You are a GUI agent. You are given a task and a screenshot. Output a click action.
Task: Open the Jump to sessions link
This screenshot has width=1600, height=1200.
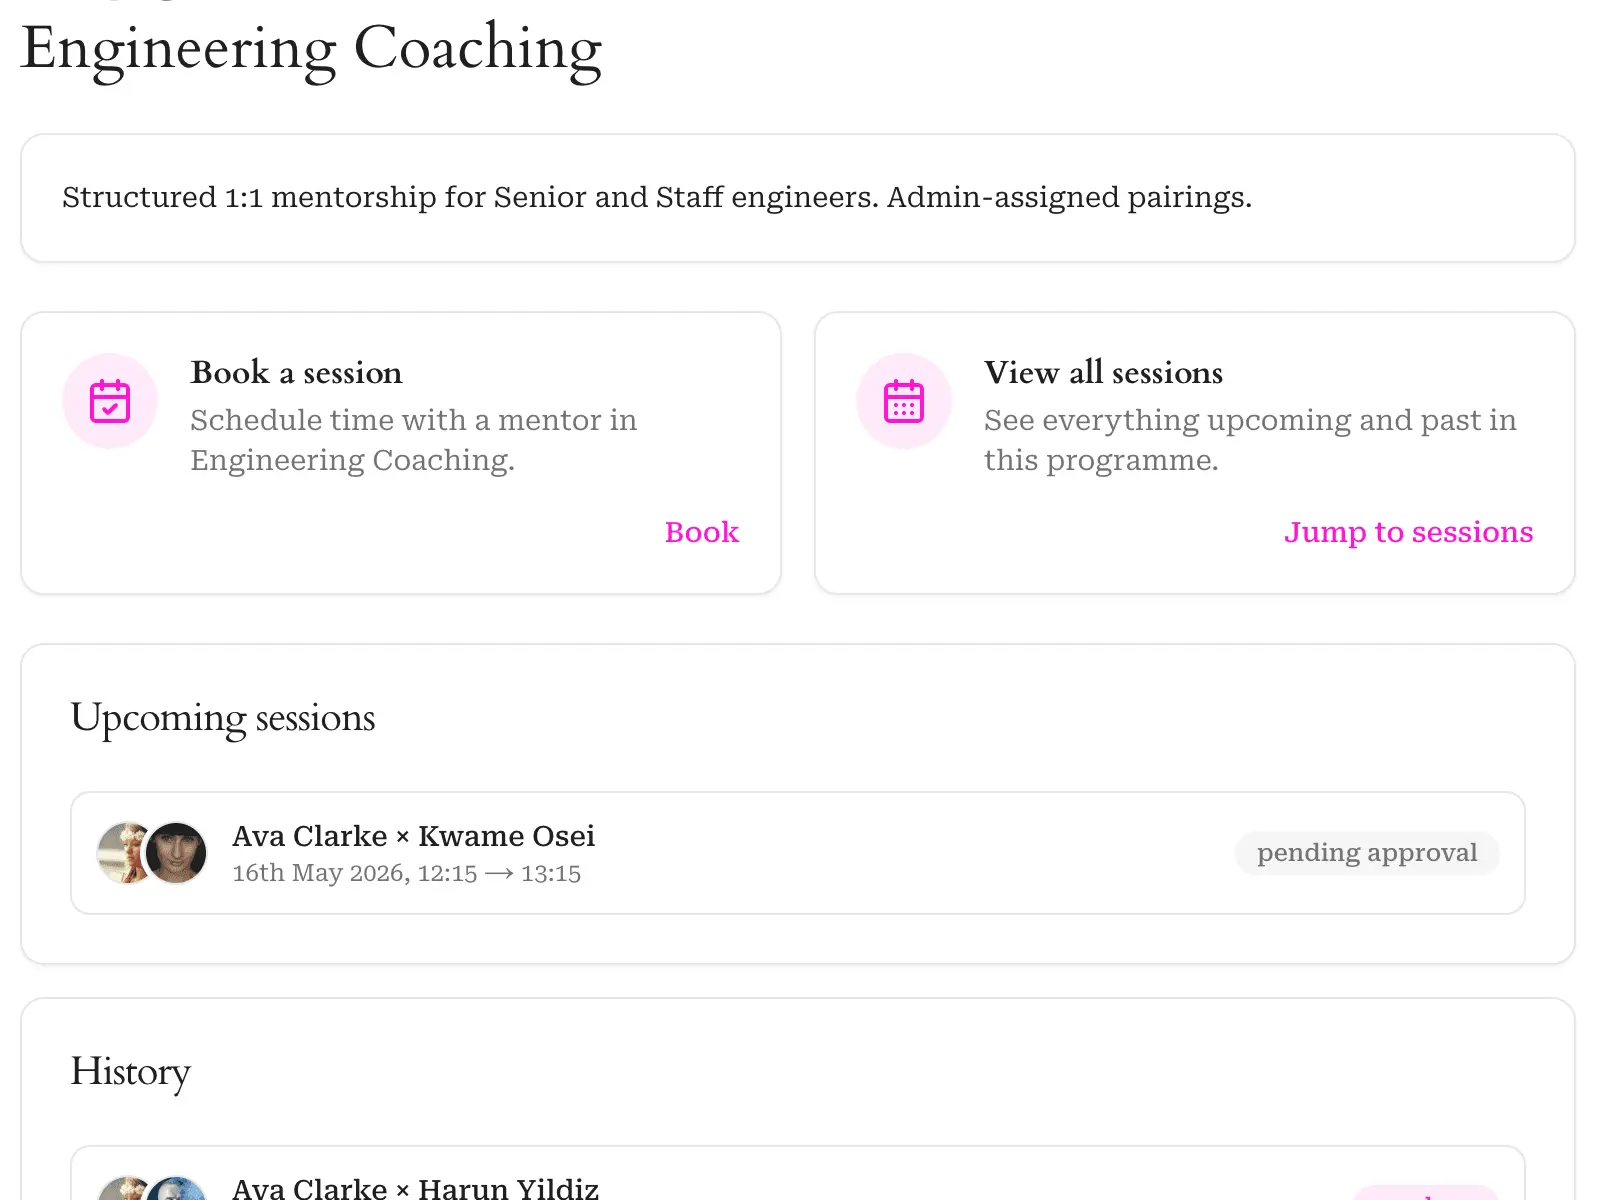(x=1408, y=532)
